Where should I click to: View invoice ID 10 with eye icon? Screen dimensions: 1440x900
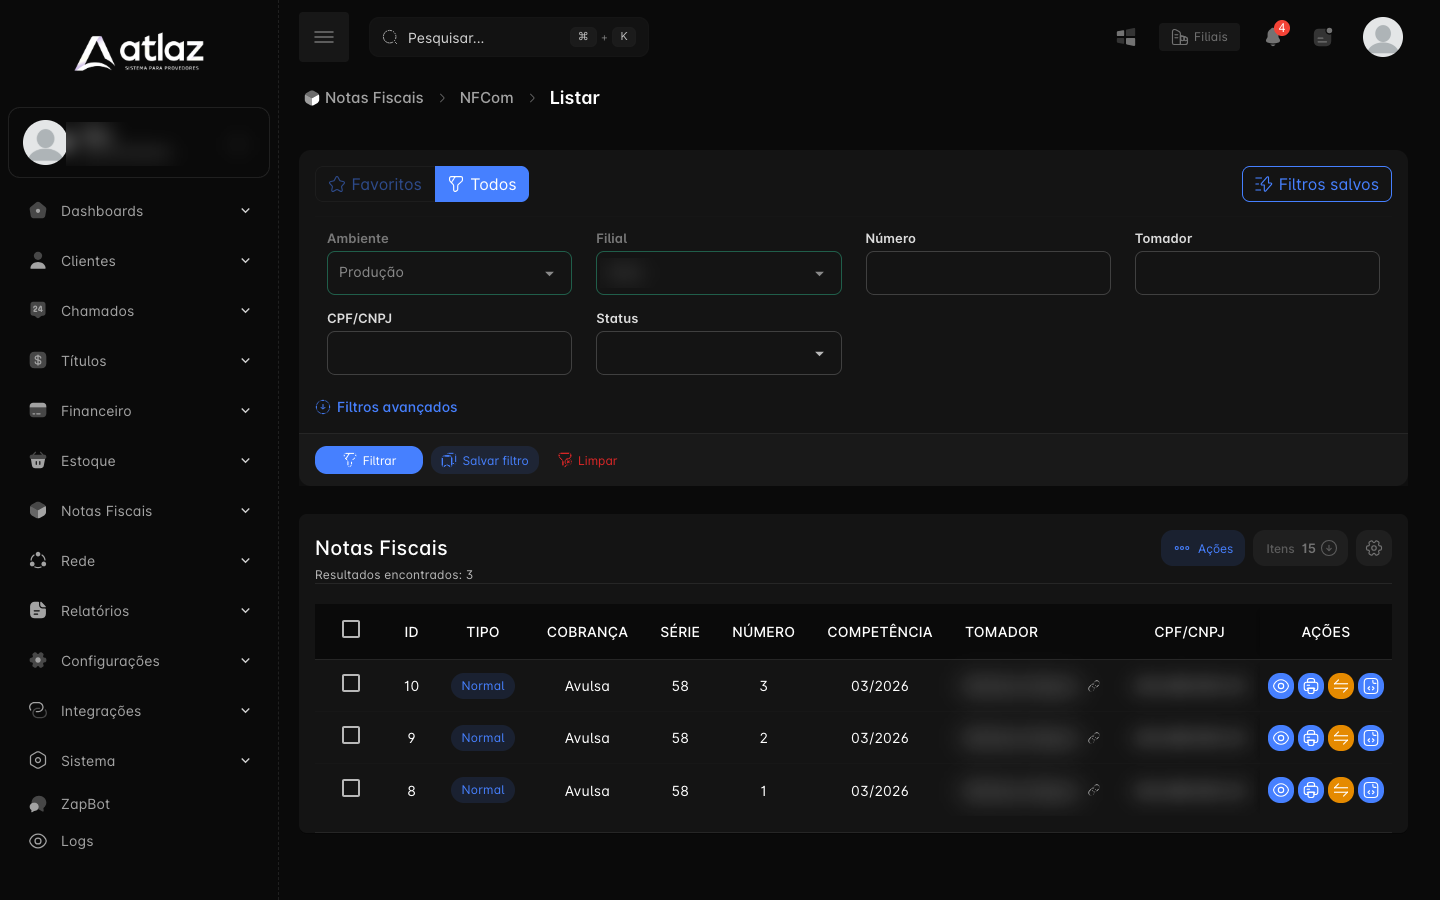point(1281,686)
